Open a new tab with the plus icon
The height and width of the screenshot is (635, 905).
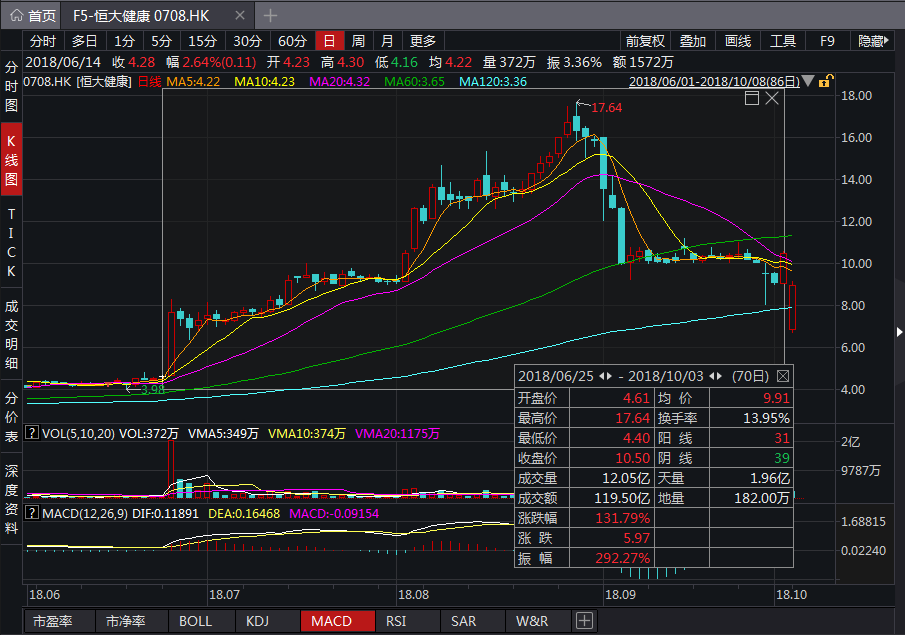tap(271, 16)
